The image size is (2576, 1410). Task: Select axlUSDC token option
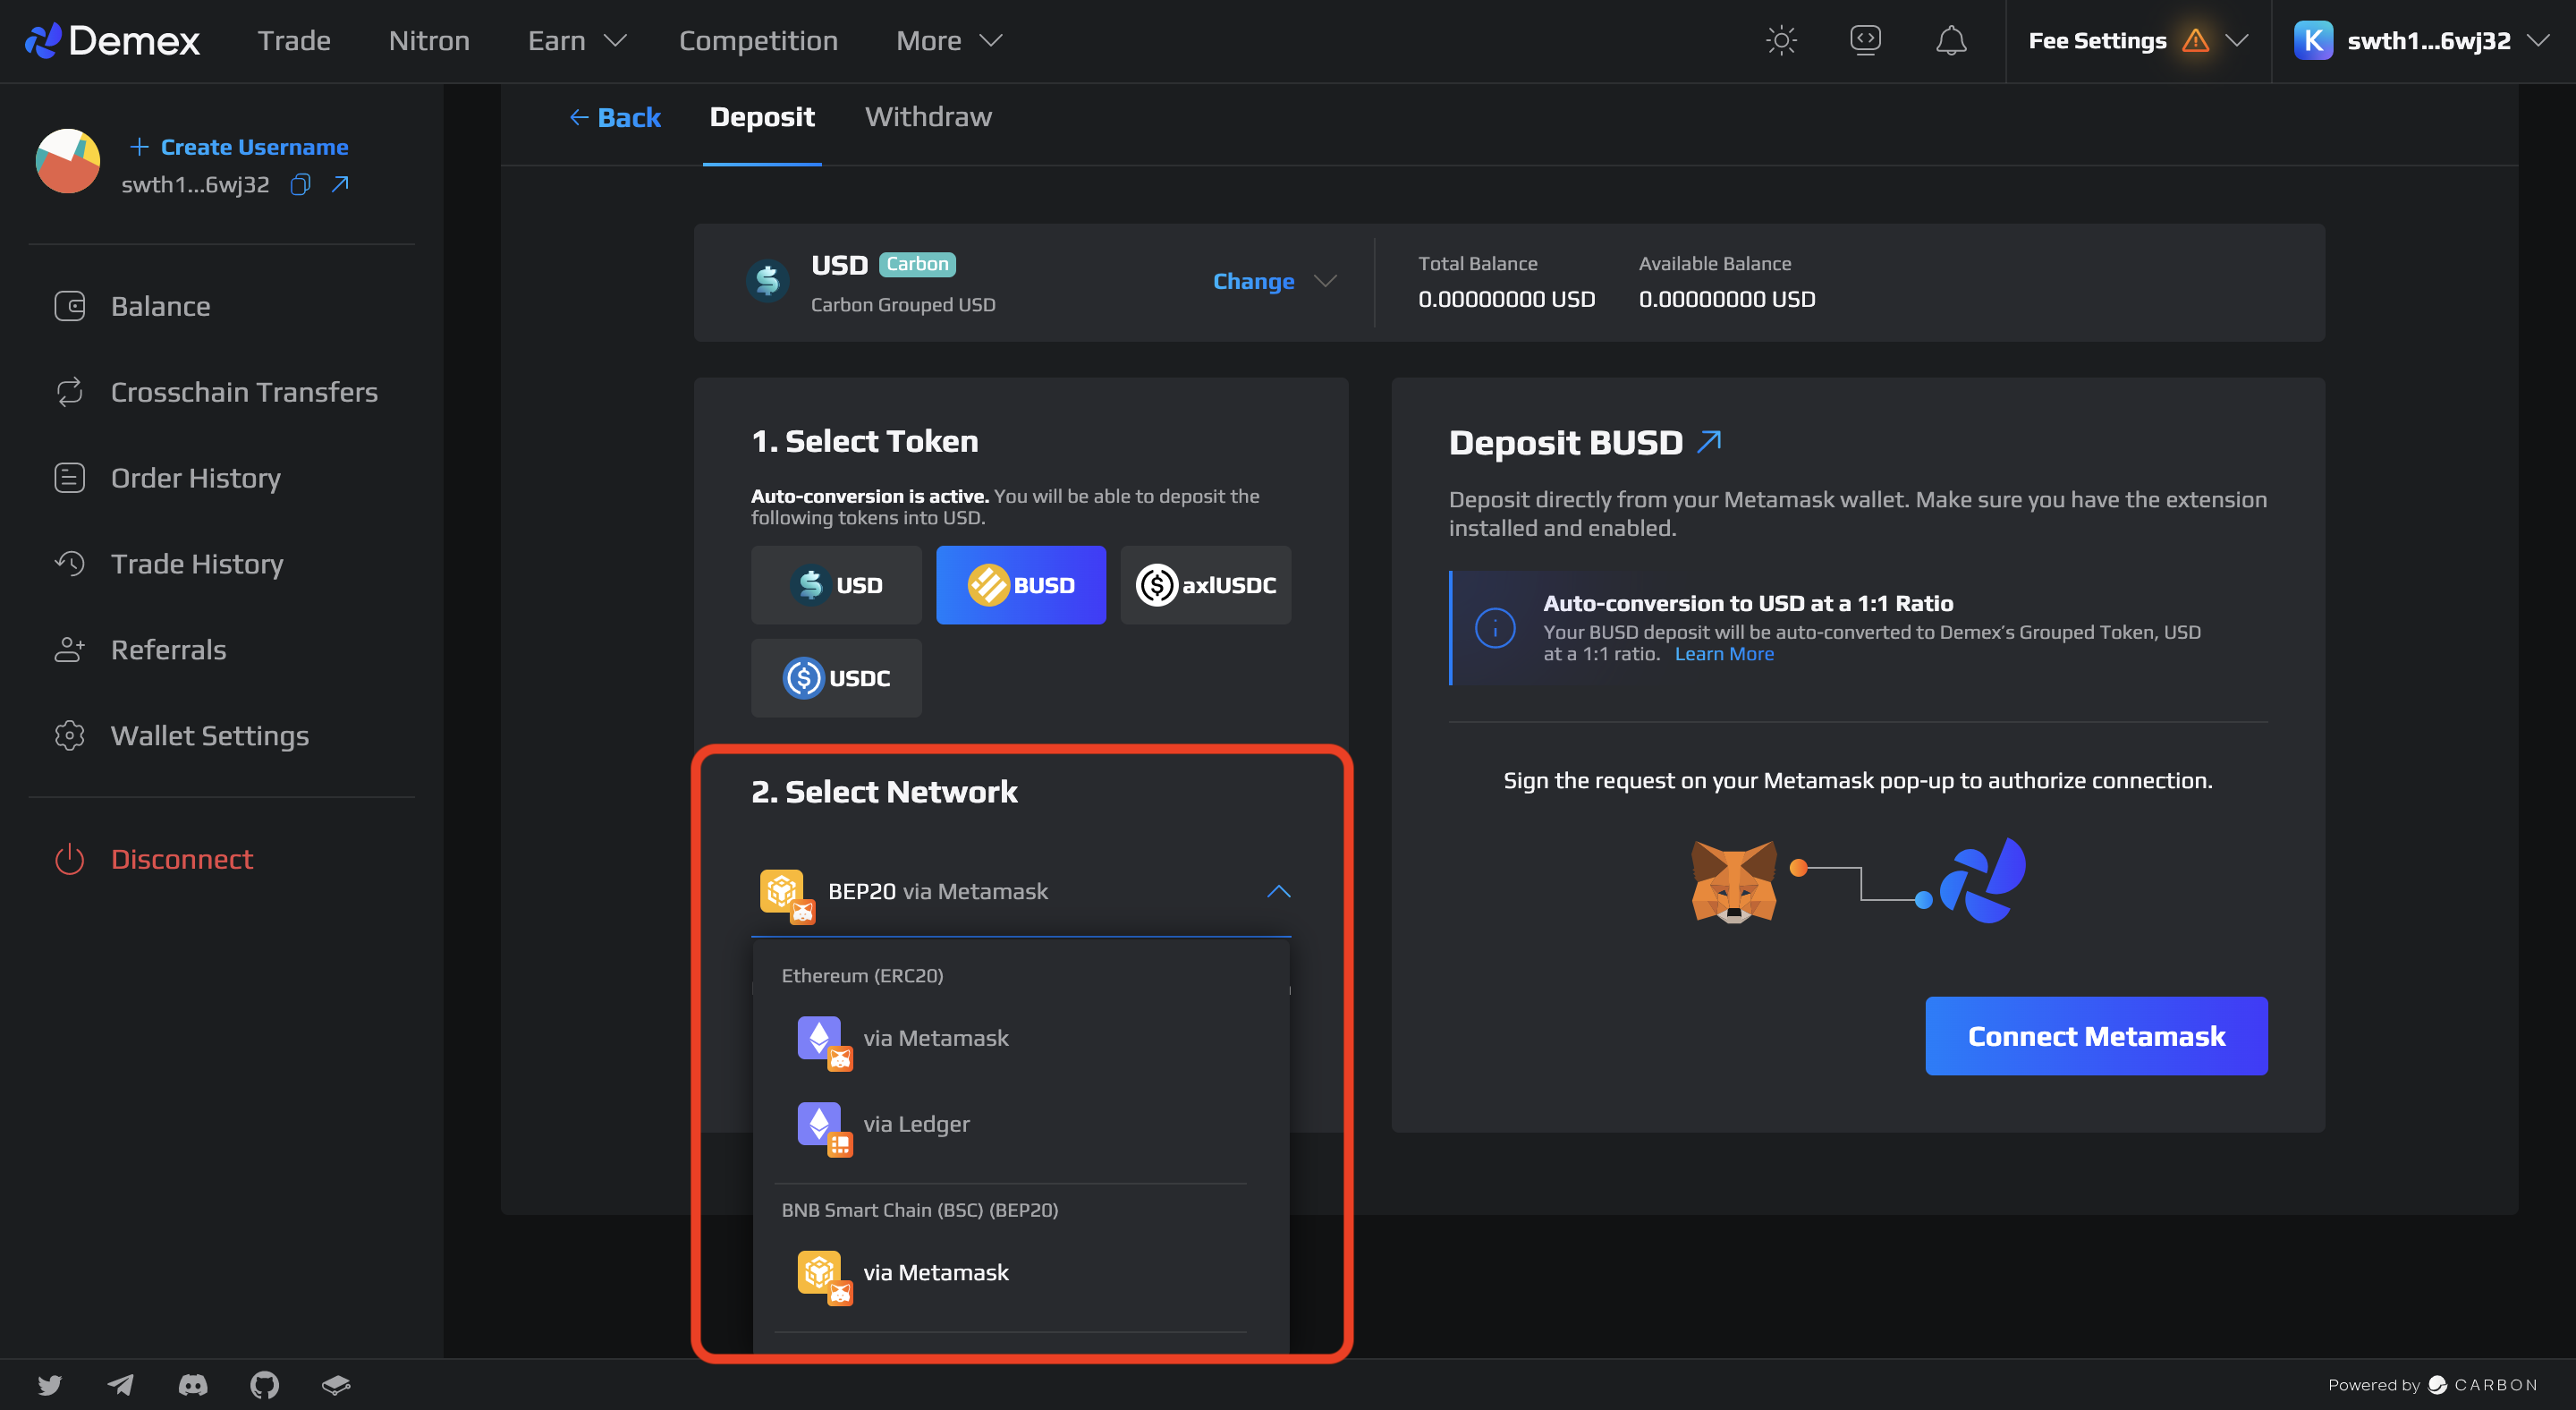coord(1205,585)
